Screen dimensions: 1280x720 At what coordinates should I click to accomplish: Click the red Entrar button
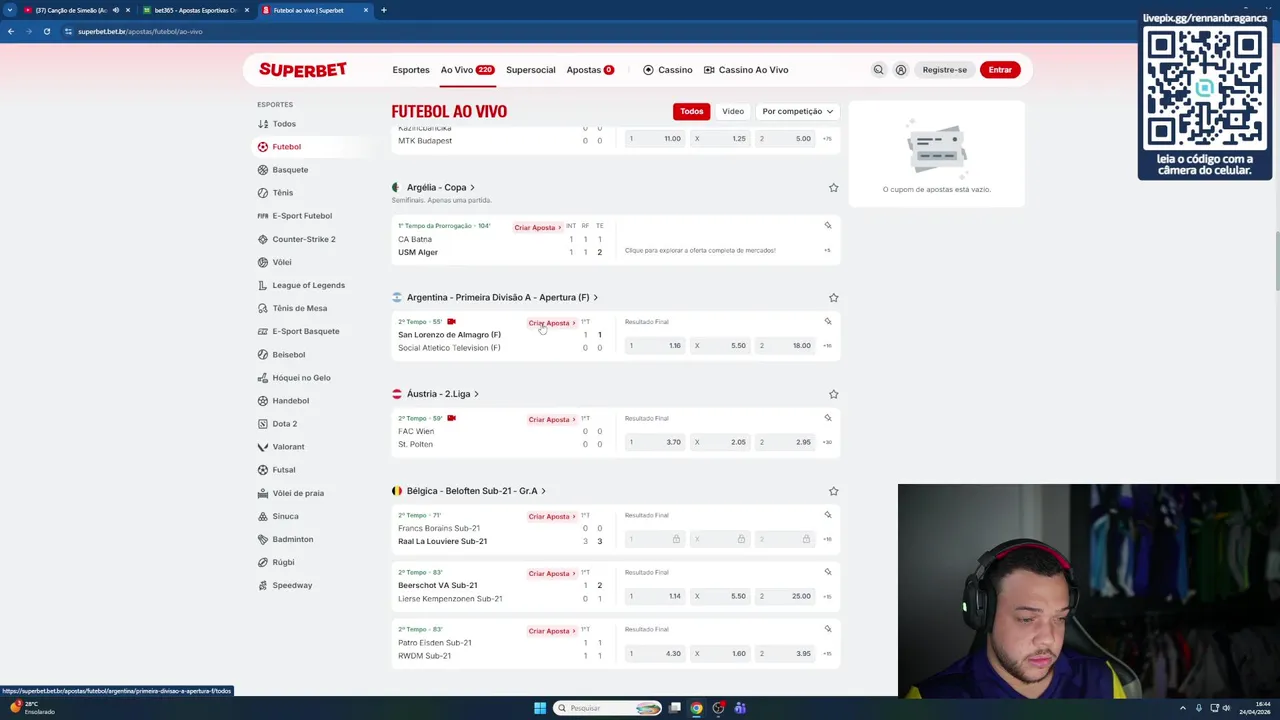[x=1000, y=70]
